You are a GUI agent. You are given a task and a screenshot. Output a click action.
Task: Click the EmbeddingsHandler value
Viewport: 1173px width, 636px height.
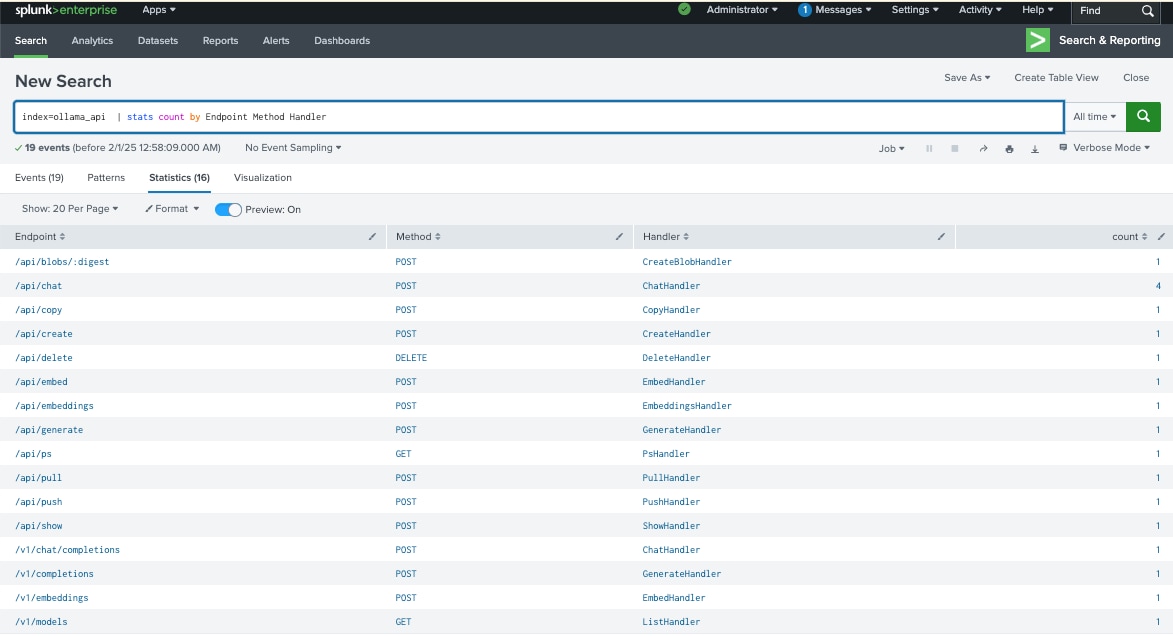tap(687, 406)
